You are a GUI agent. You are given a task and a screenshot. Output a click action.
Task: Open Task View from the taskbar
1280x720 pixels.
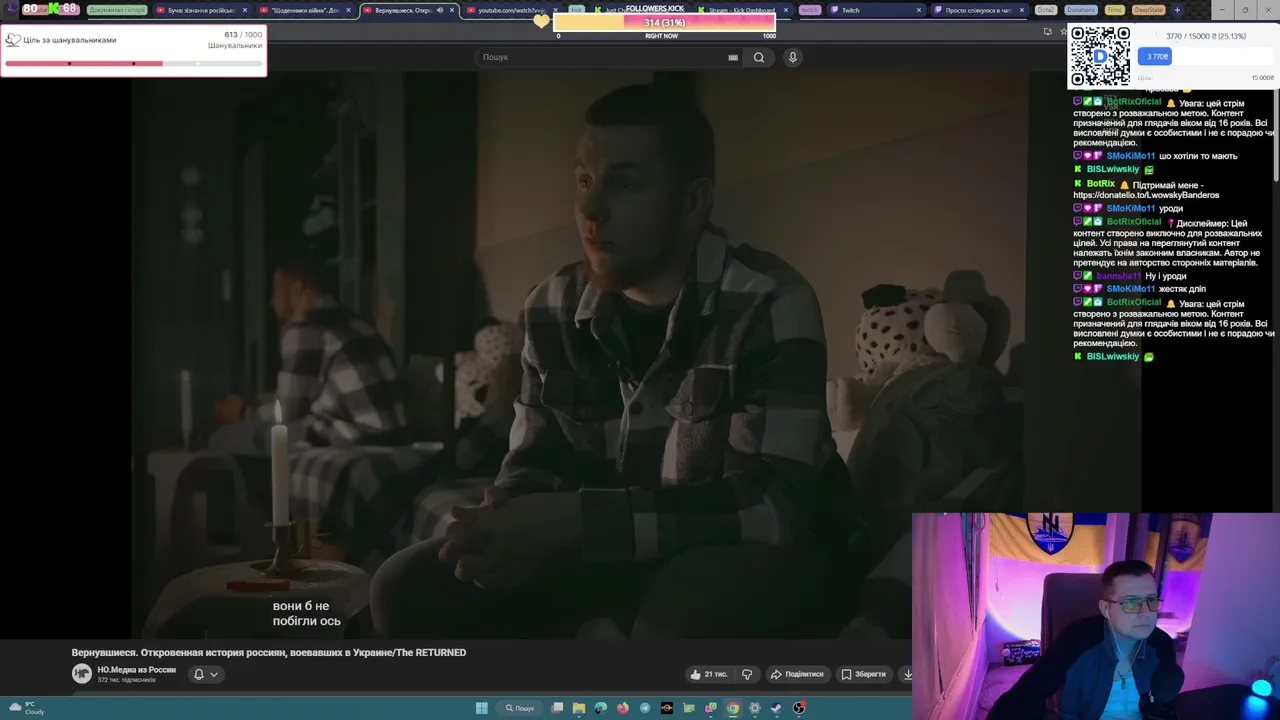point(557,708)
